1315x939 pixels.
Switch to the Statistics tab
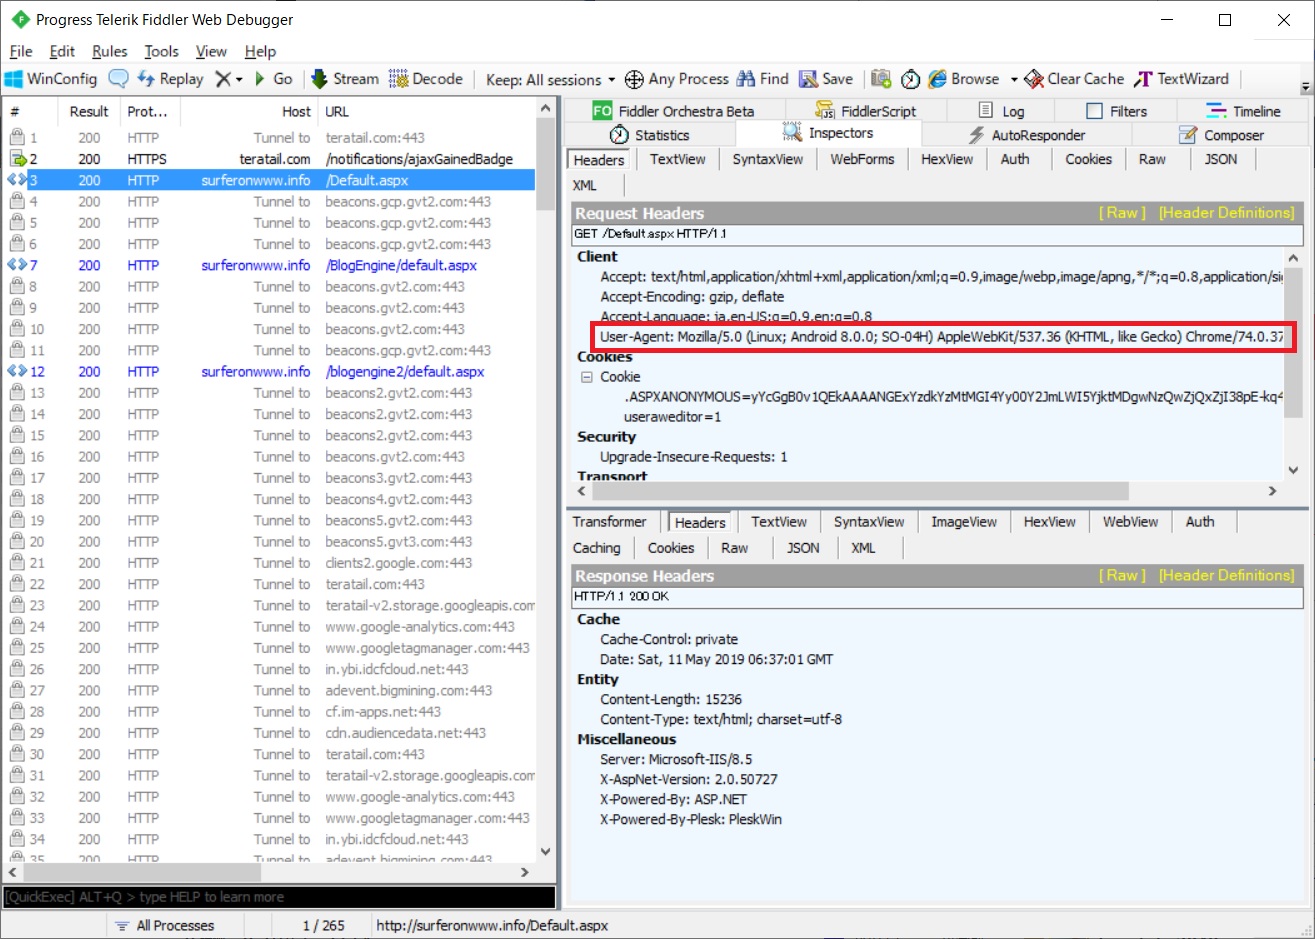point(650,135)
